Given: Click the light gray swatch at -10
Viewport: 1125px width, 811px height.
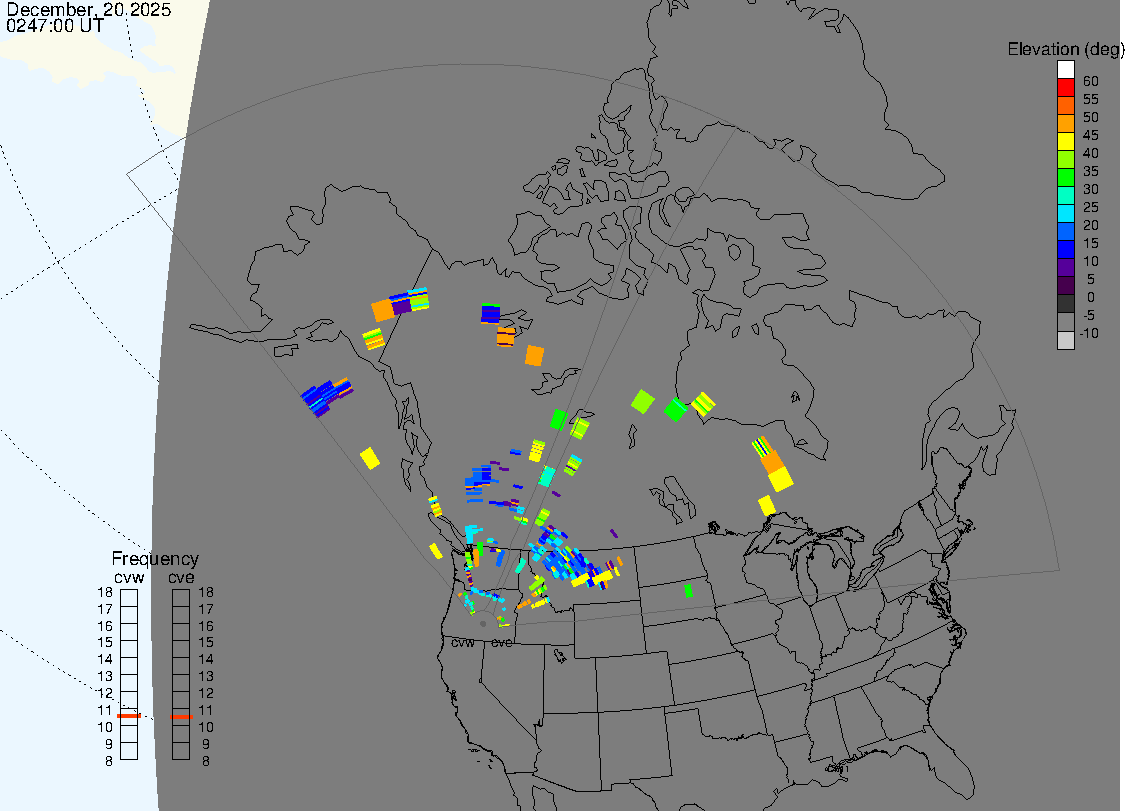Looking at the screenshot, I should pyautogui.click(x=1065, y=340).
